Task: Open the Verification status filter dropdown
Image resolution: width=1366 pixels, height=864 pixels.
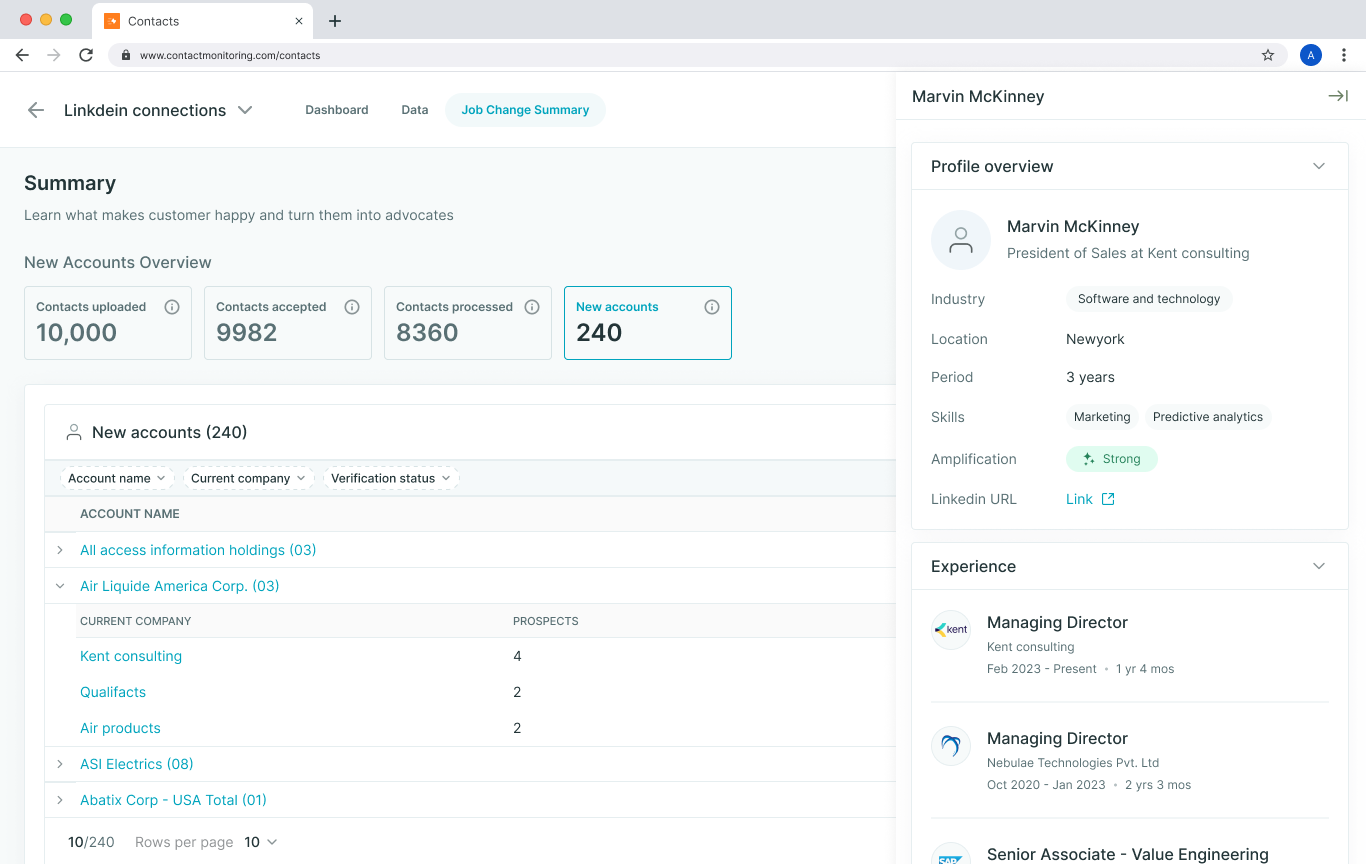Action: pyautogui.click(x=391, y=478)
